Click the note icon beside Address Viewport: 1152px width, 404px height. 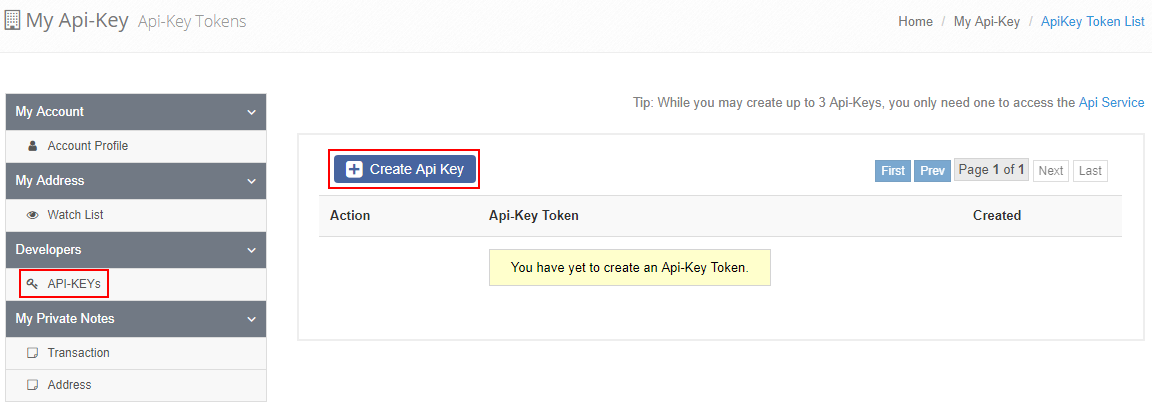[32, 385]
